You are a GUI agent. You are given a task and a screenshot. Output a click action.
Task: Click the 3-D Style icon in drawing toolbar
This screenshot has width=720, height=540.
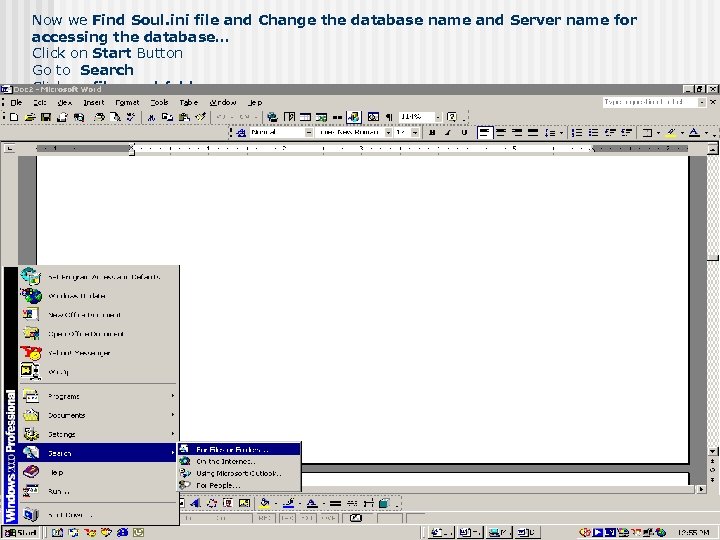384,503
